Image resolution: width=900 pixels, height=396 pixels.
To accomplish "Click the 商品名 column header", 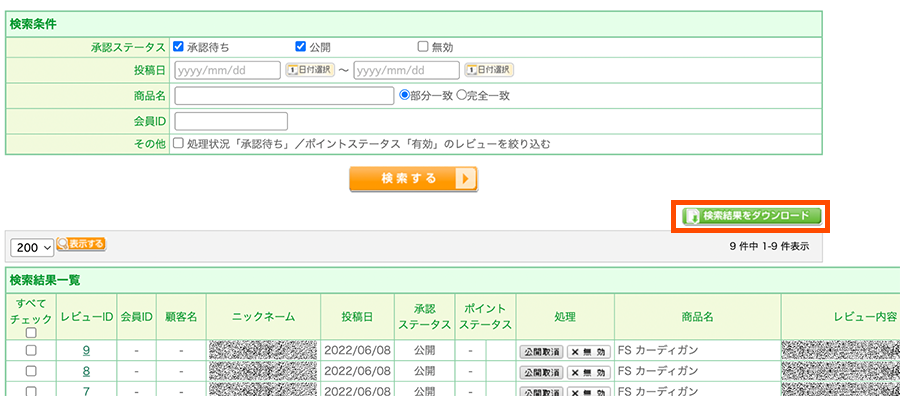I will tap(697, 317).
